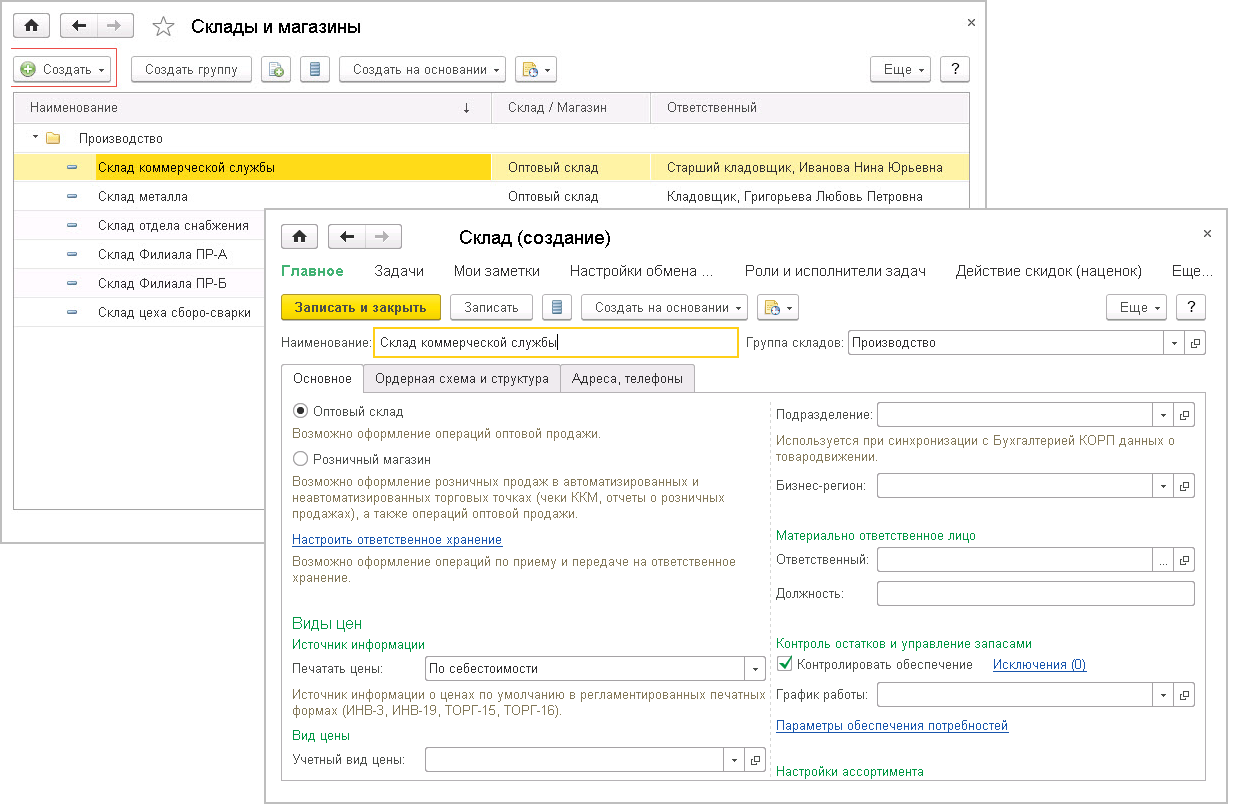The image size is (1237, 807).
Task: Follow the Настроить ответственное хранение link
Action: pos(397,540)
